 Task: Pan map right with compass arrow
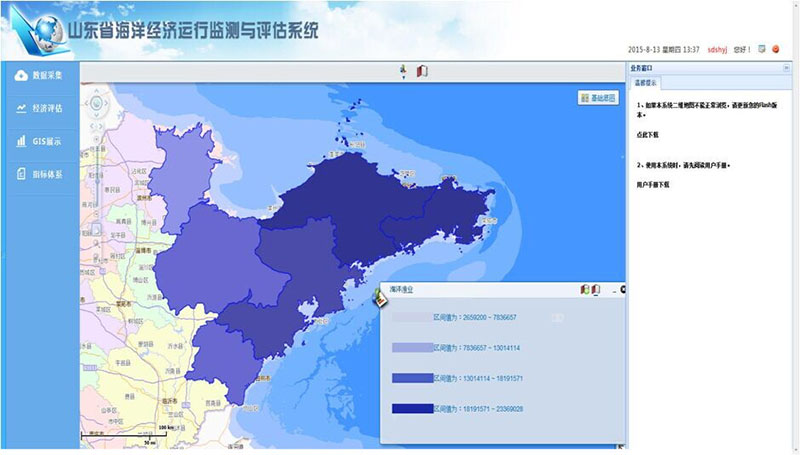coord(107,104)
